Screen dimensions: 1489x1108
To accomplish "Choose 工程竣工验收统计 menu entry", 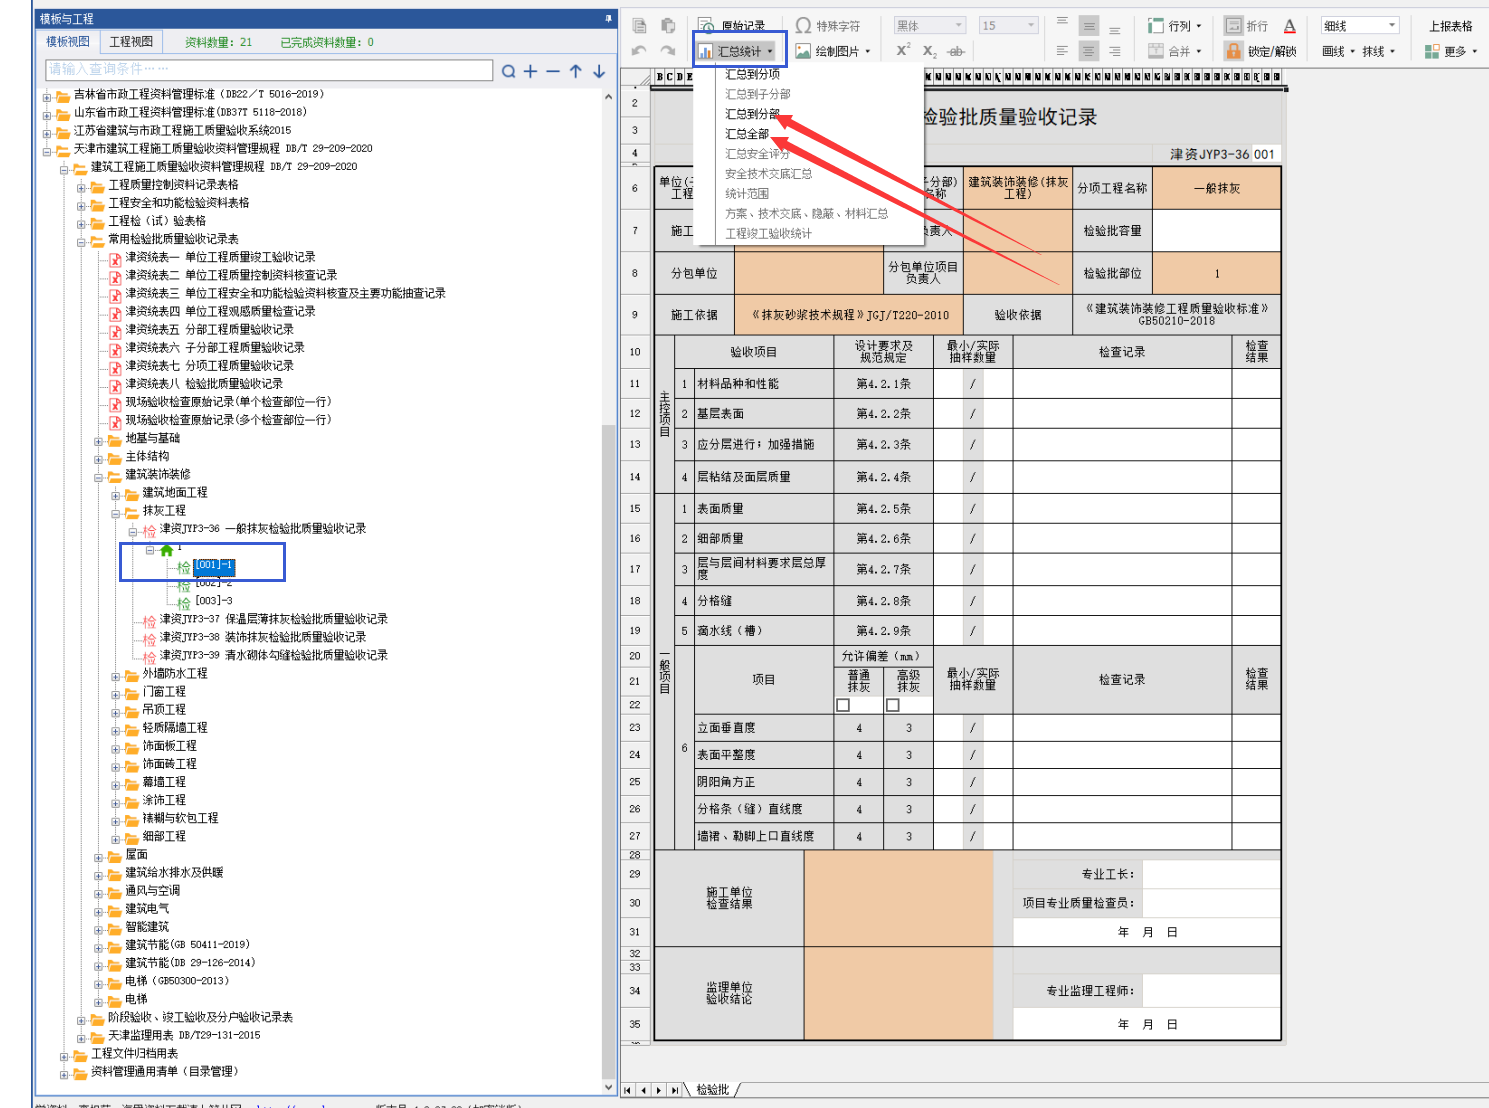I will point(768,234).
